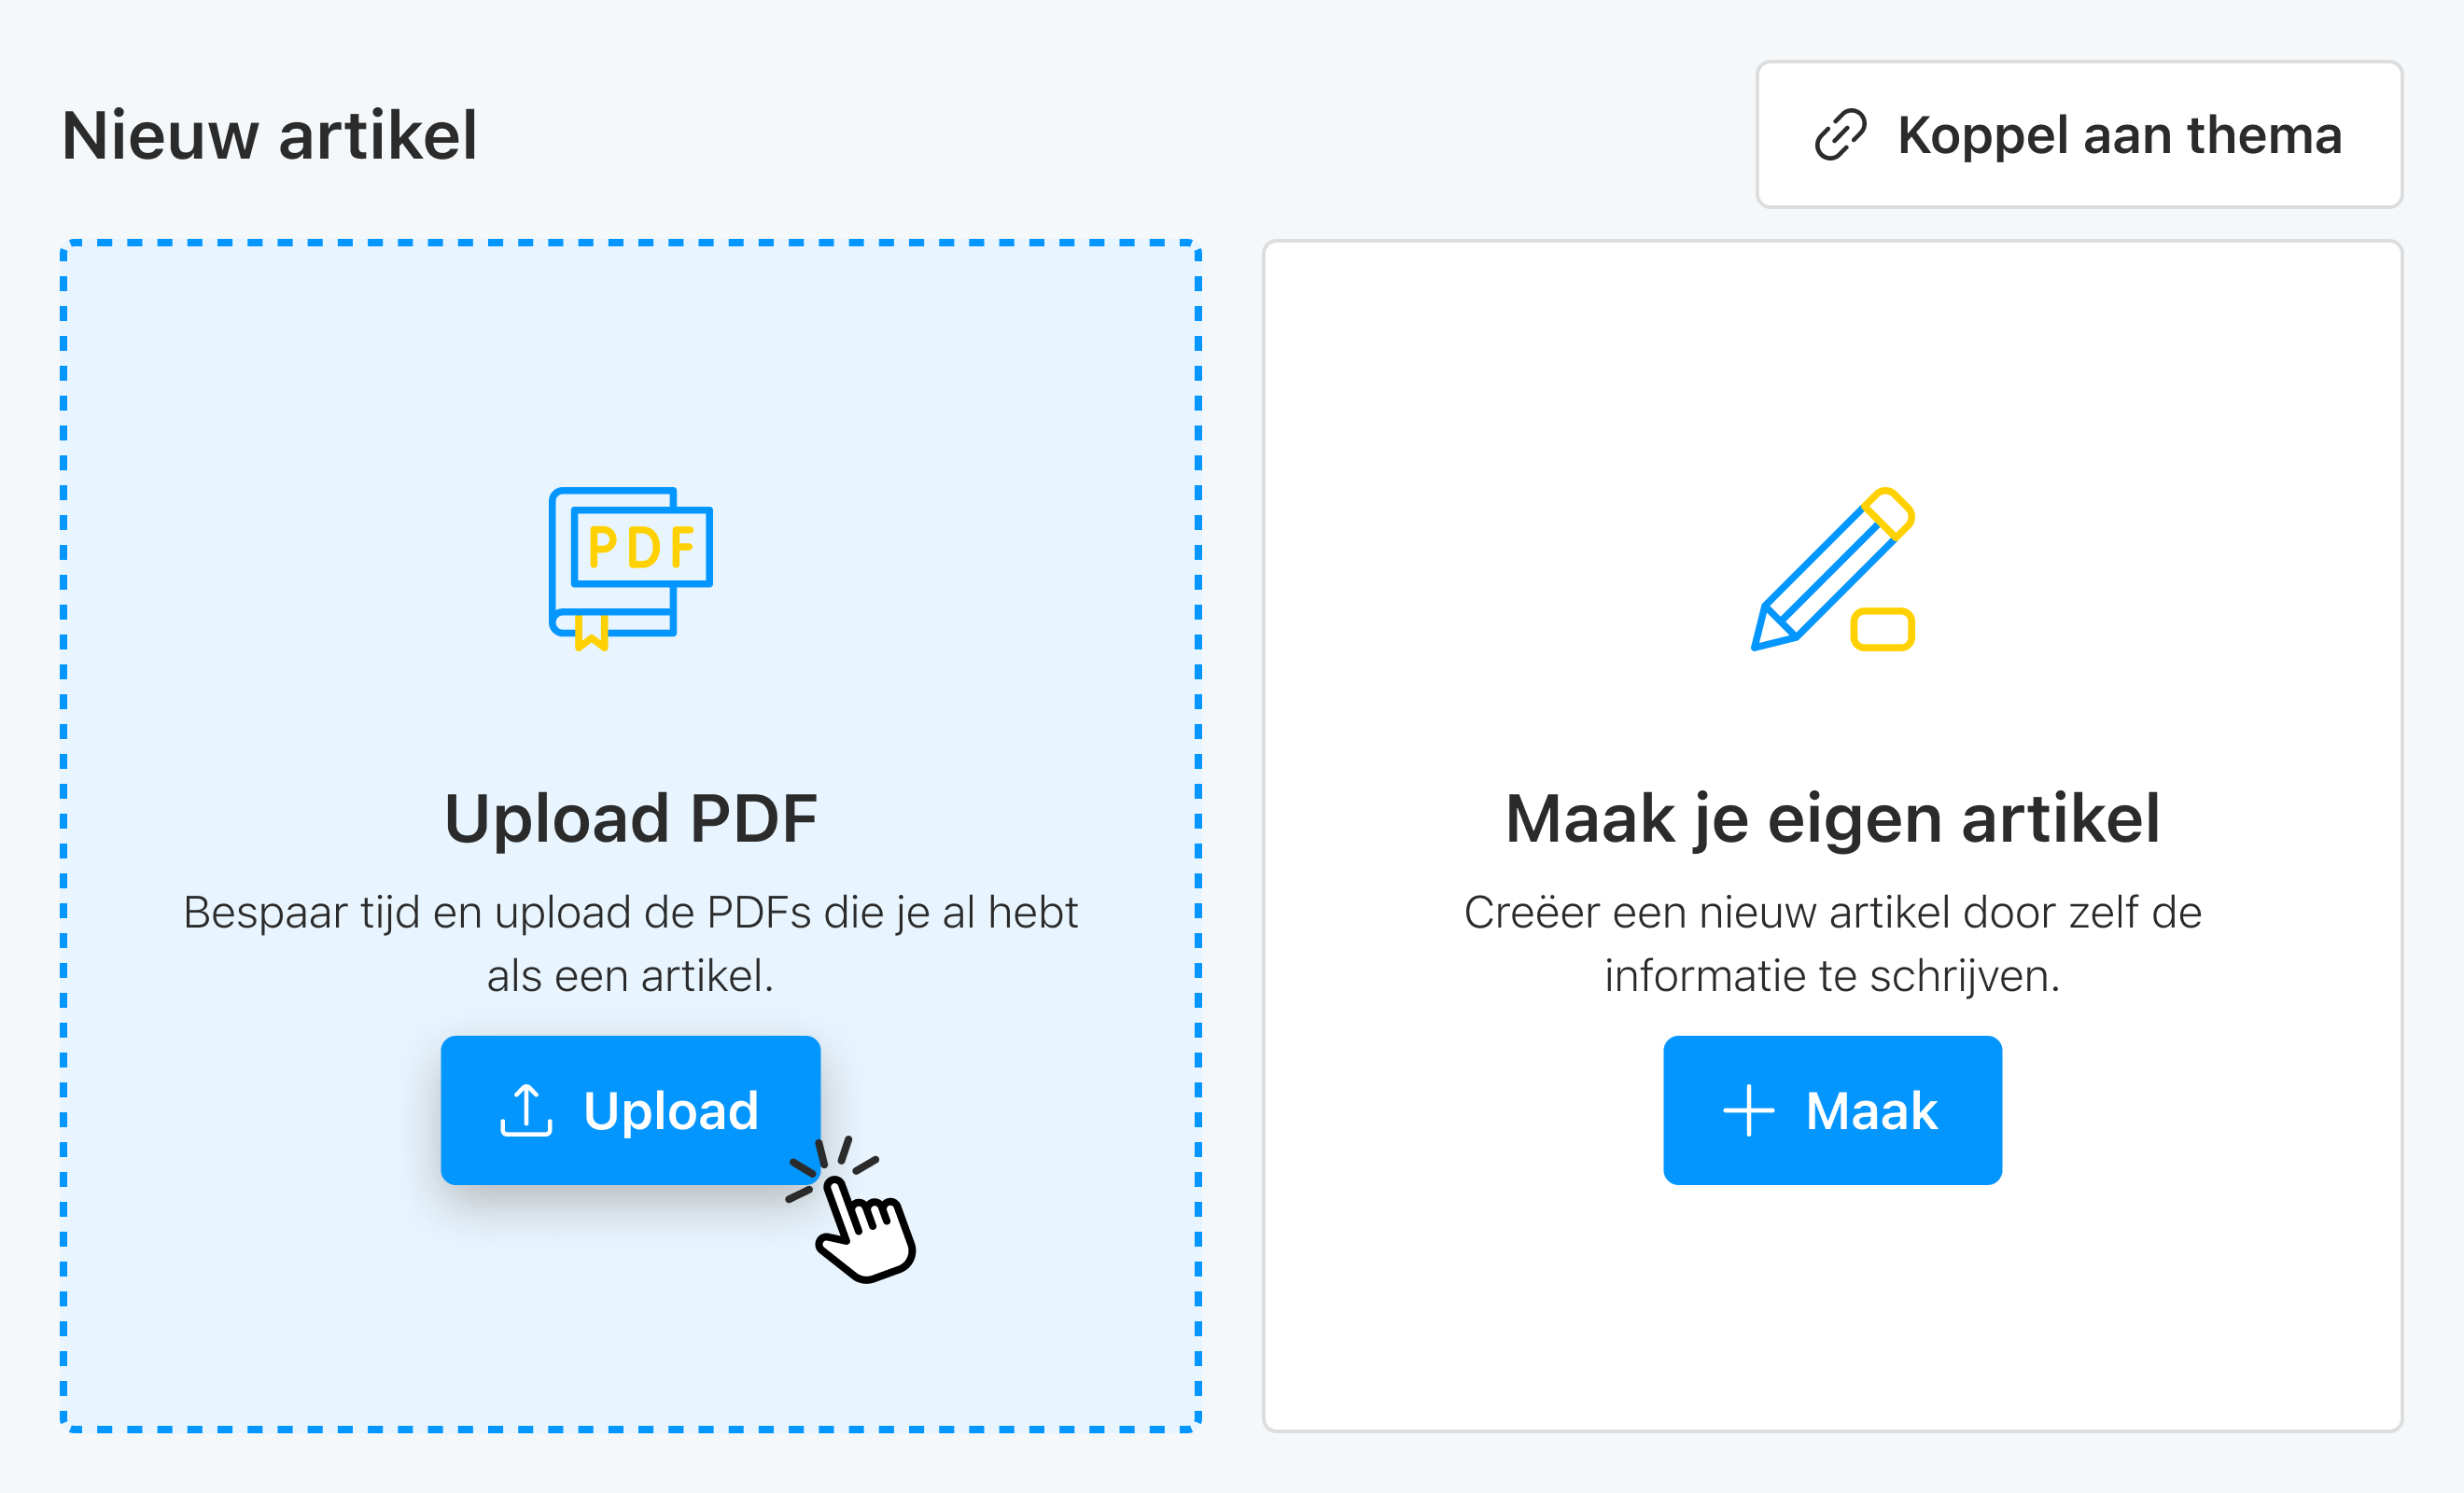Image resolution: width=2464 pixels, height=1493 pixels.
Task: Click the Upload PDF title text
Action: point(631,817)
